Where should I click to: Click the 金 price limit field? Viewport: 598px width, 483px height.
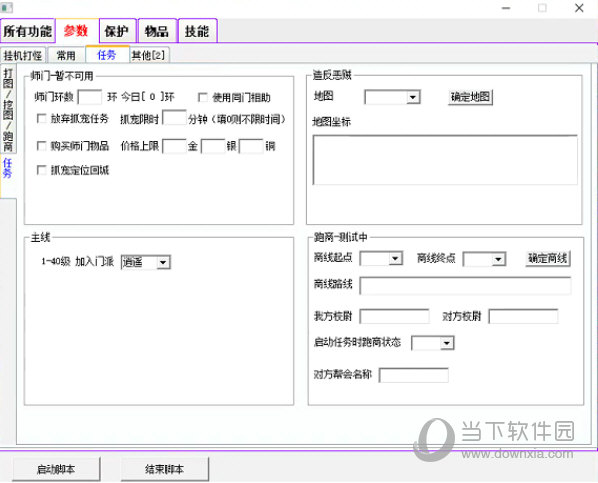click(174, 146)
